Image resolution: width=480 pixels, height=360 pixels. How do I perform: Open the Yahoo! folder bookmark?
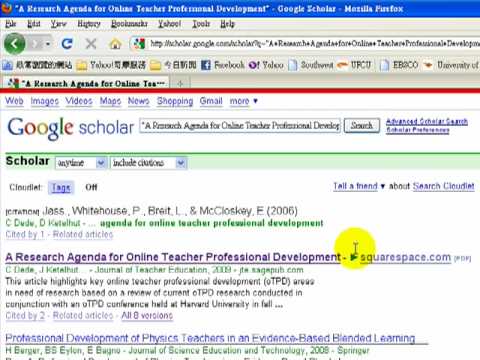pos(111,65)
